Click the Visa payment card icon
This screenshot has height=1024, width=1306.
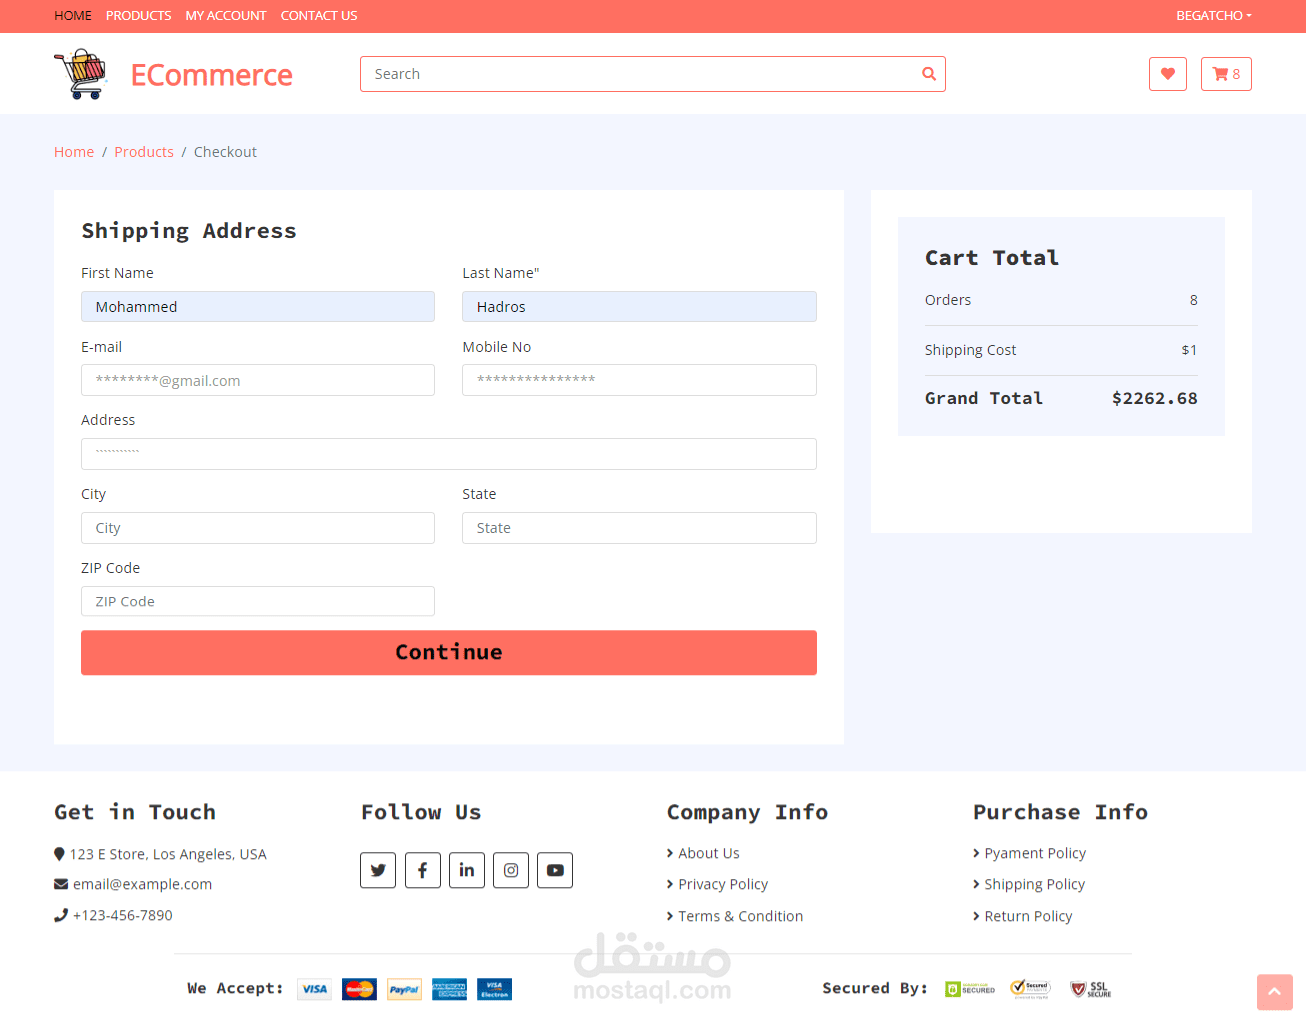pyautogui.click(x=314, y=989)
